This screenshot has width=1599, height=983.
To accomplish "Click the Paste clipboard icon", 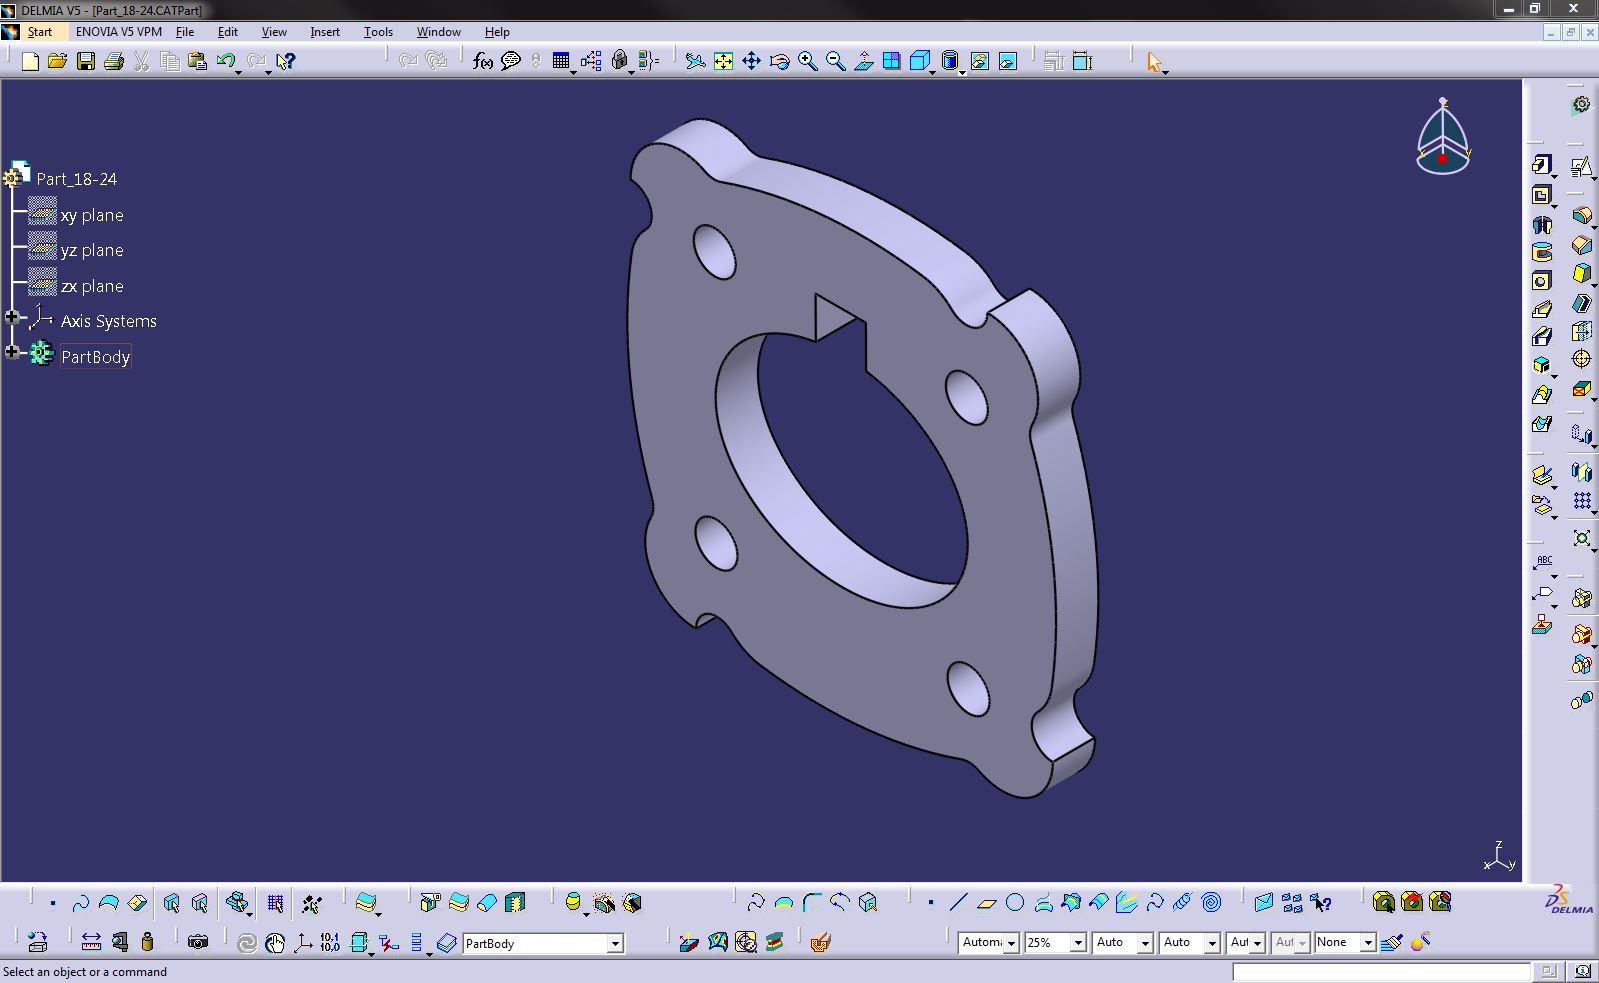I will (x=197, y=61).
